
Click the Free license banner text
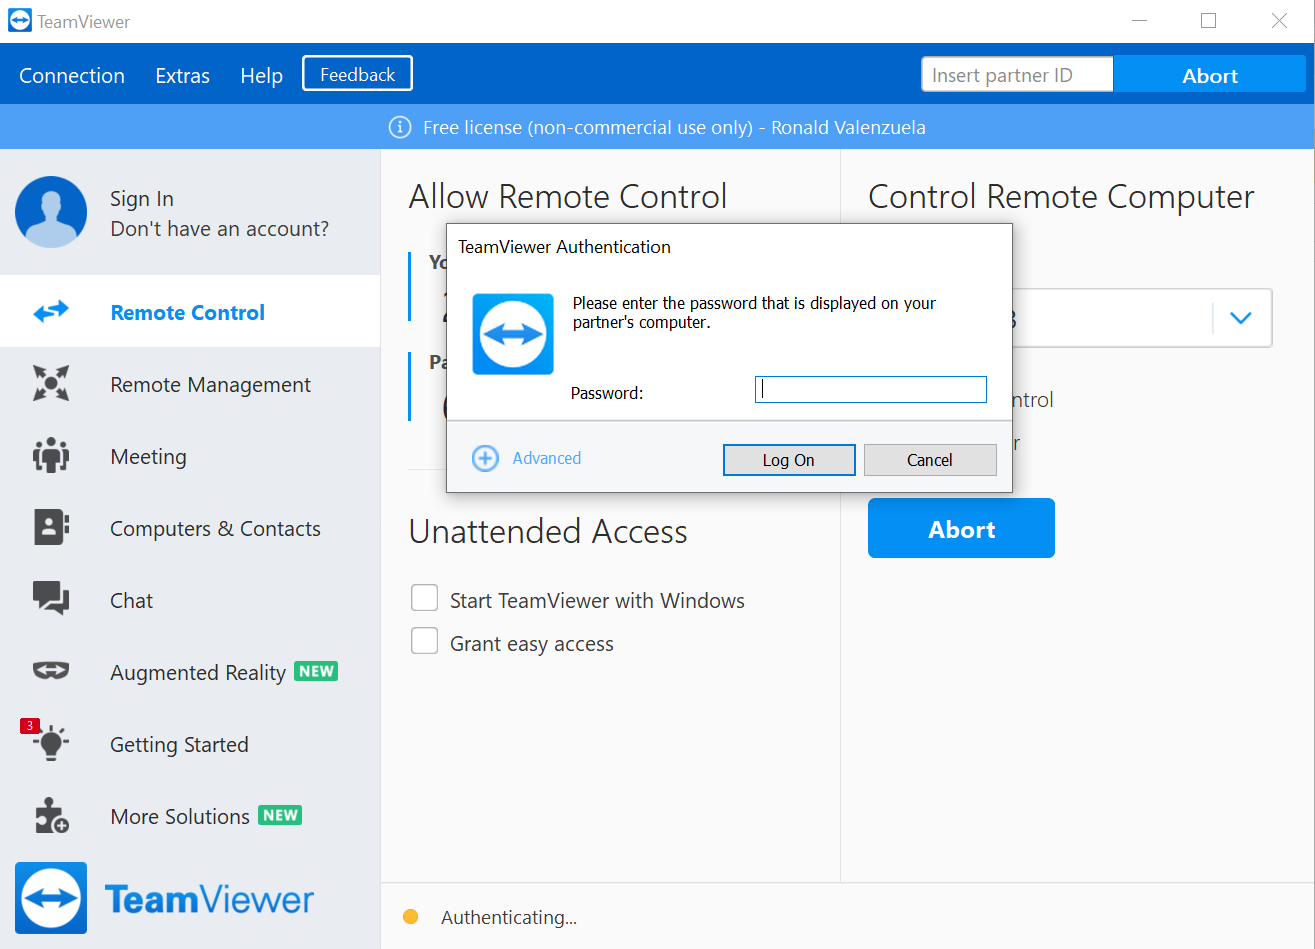[x=674, y=127]
